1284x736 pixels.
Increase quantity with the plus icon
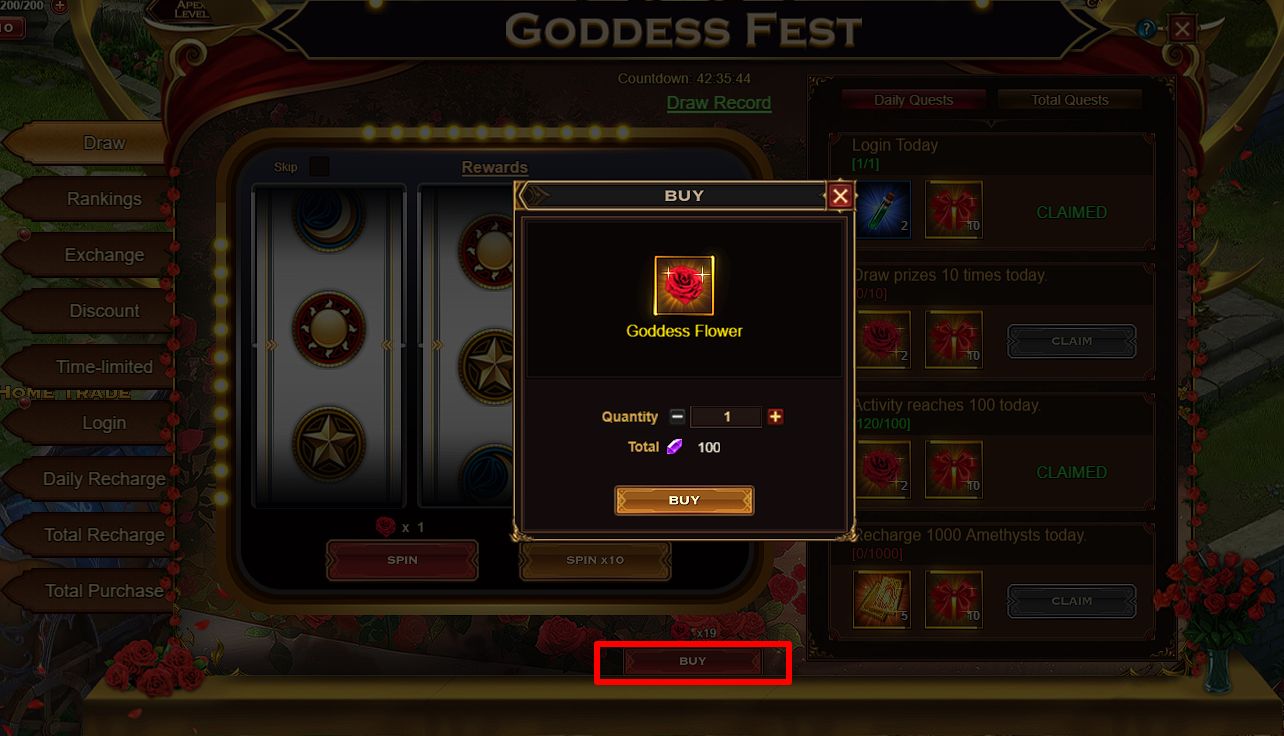click(775, 417)
